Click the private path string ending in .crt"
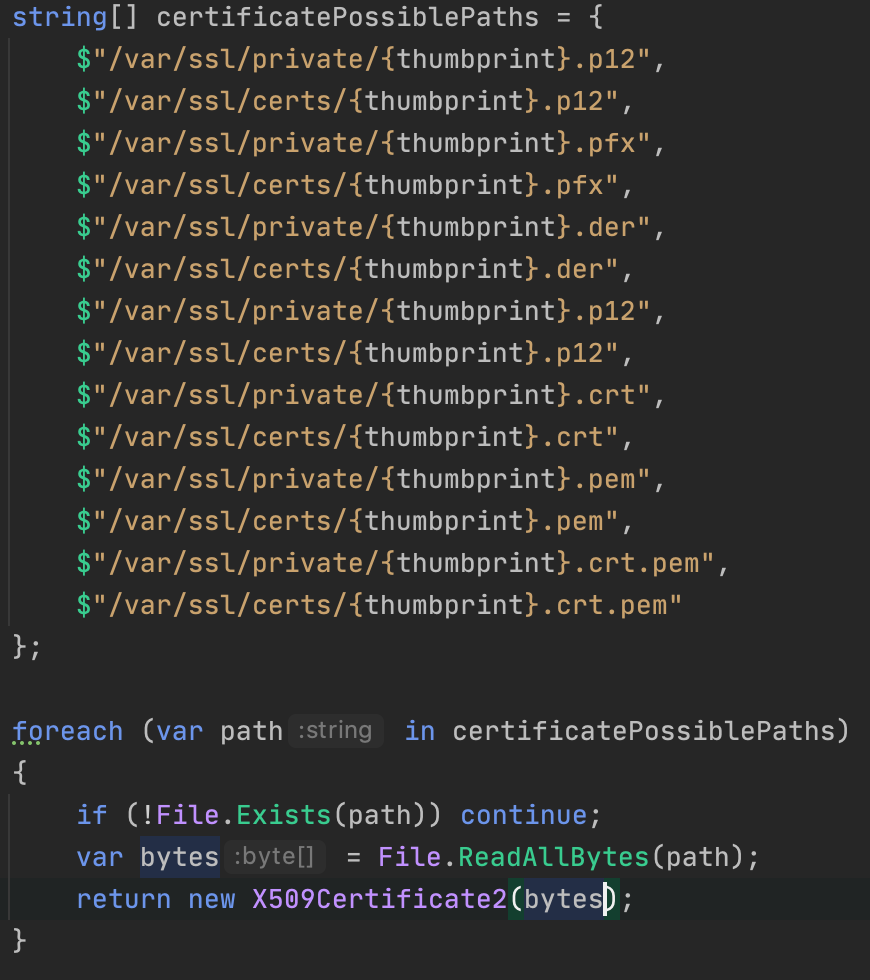The height and width of the screenshot is (980, 870). [x=364, y=395]
